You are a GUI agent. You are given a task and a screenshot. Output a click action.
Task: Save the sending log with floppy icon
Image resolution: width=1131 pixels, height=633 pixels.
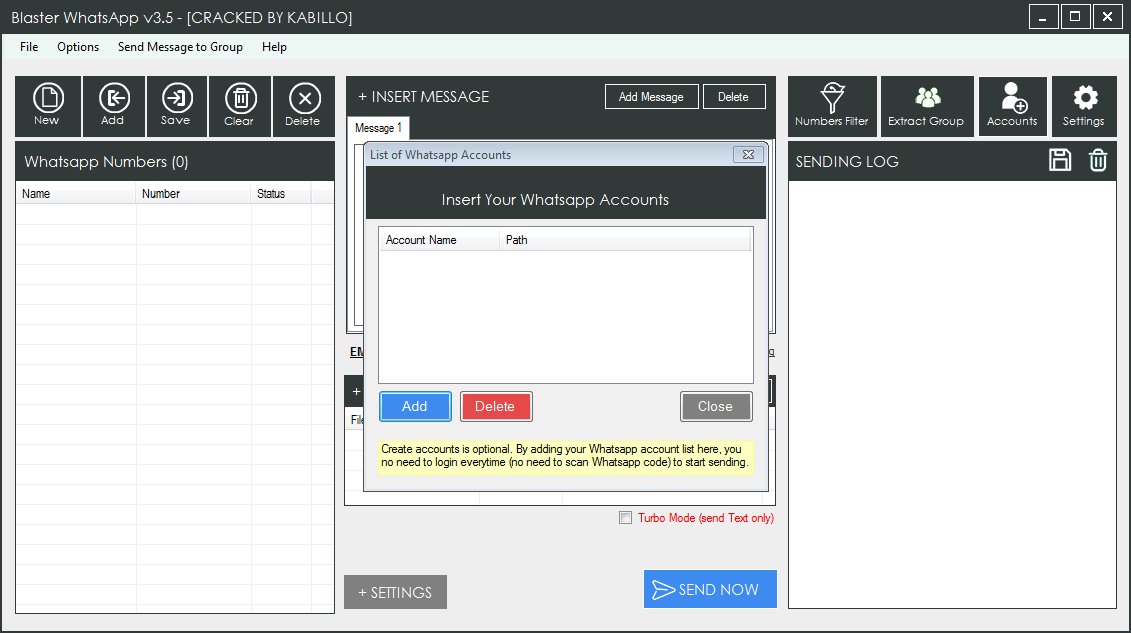(1060, 160)
